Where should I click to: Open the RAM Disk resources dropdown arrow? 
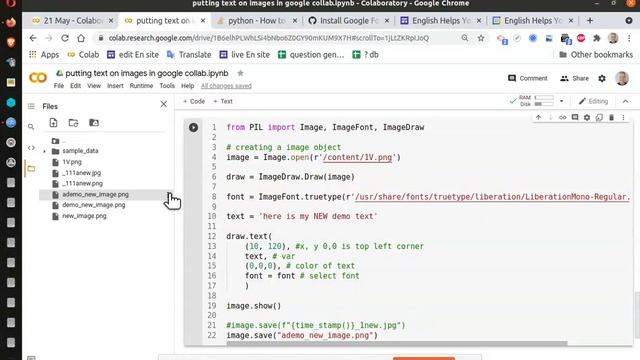click(562, 101)
